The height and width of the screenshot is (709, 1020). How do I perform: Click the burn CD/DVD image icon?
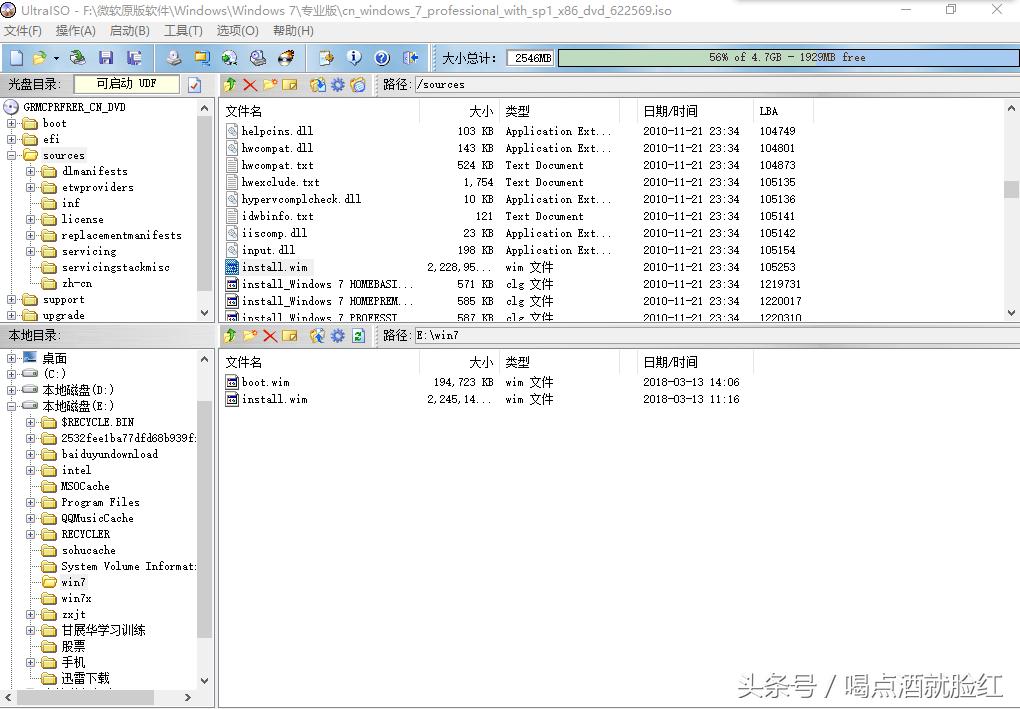pos(284,58)
